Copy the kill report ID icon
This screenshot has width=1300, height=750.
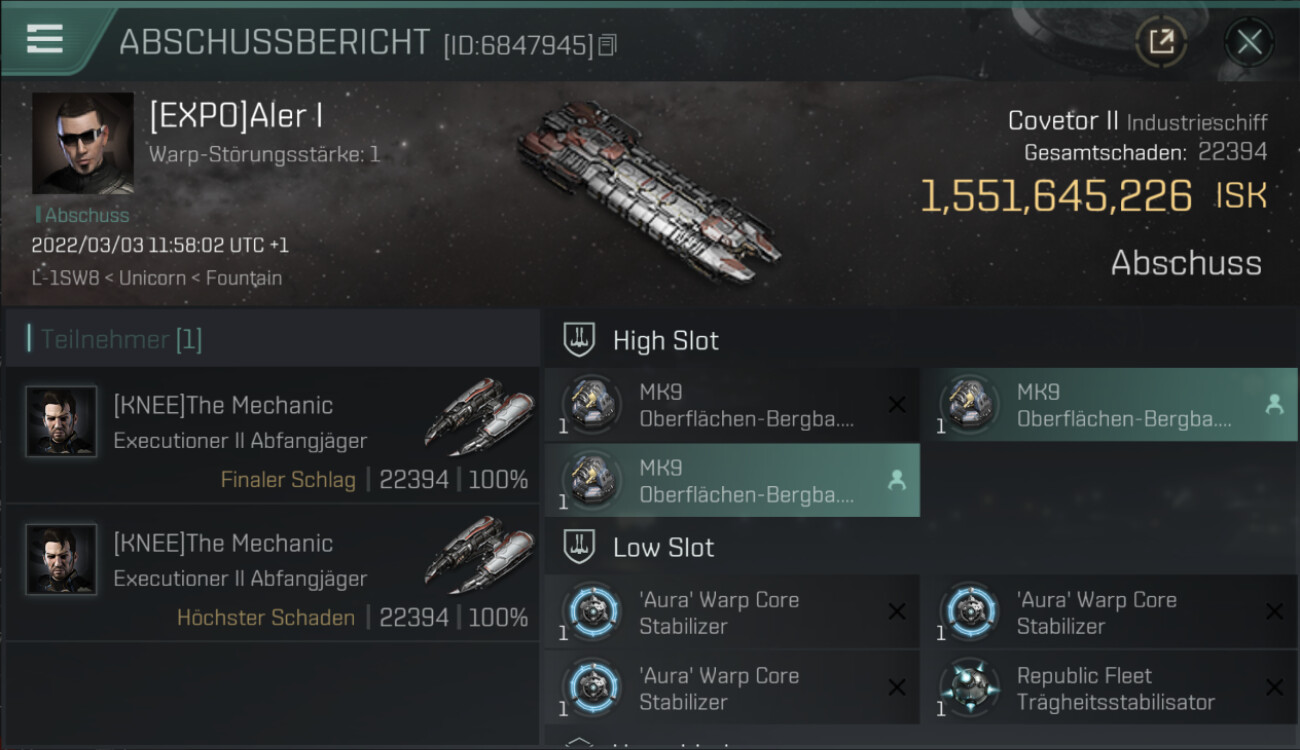tap(608, 45)
